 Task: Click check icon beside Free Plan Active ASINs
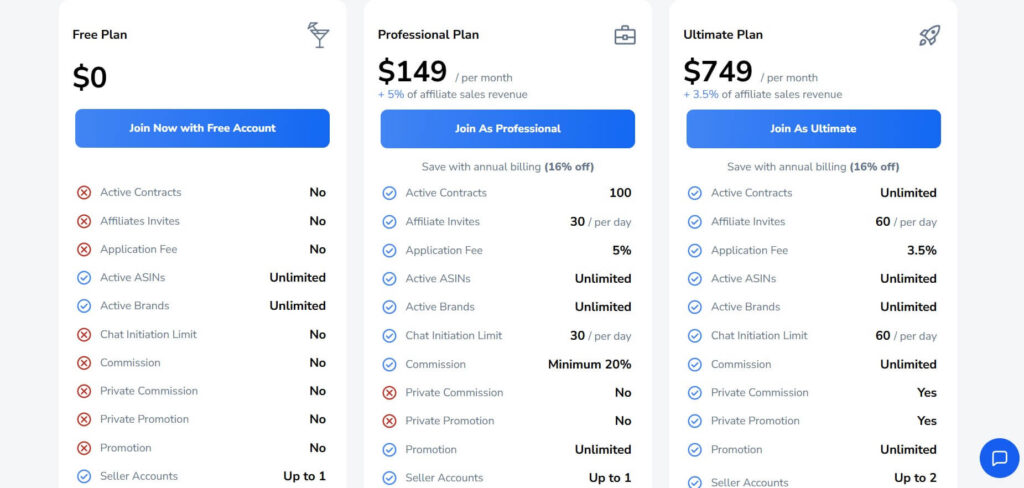click(84, 278)
